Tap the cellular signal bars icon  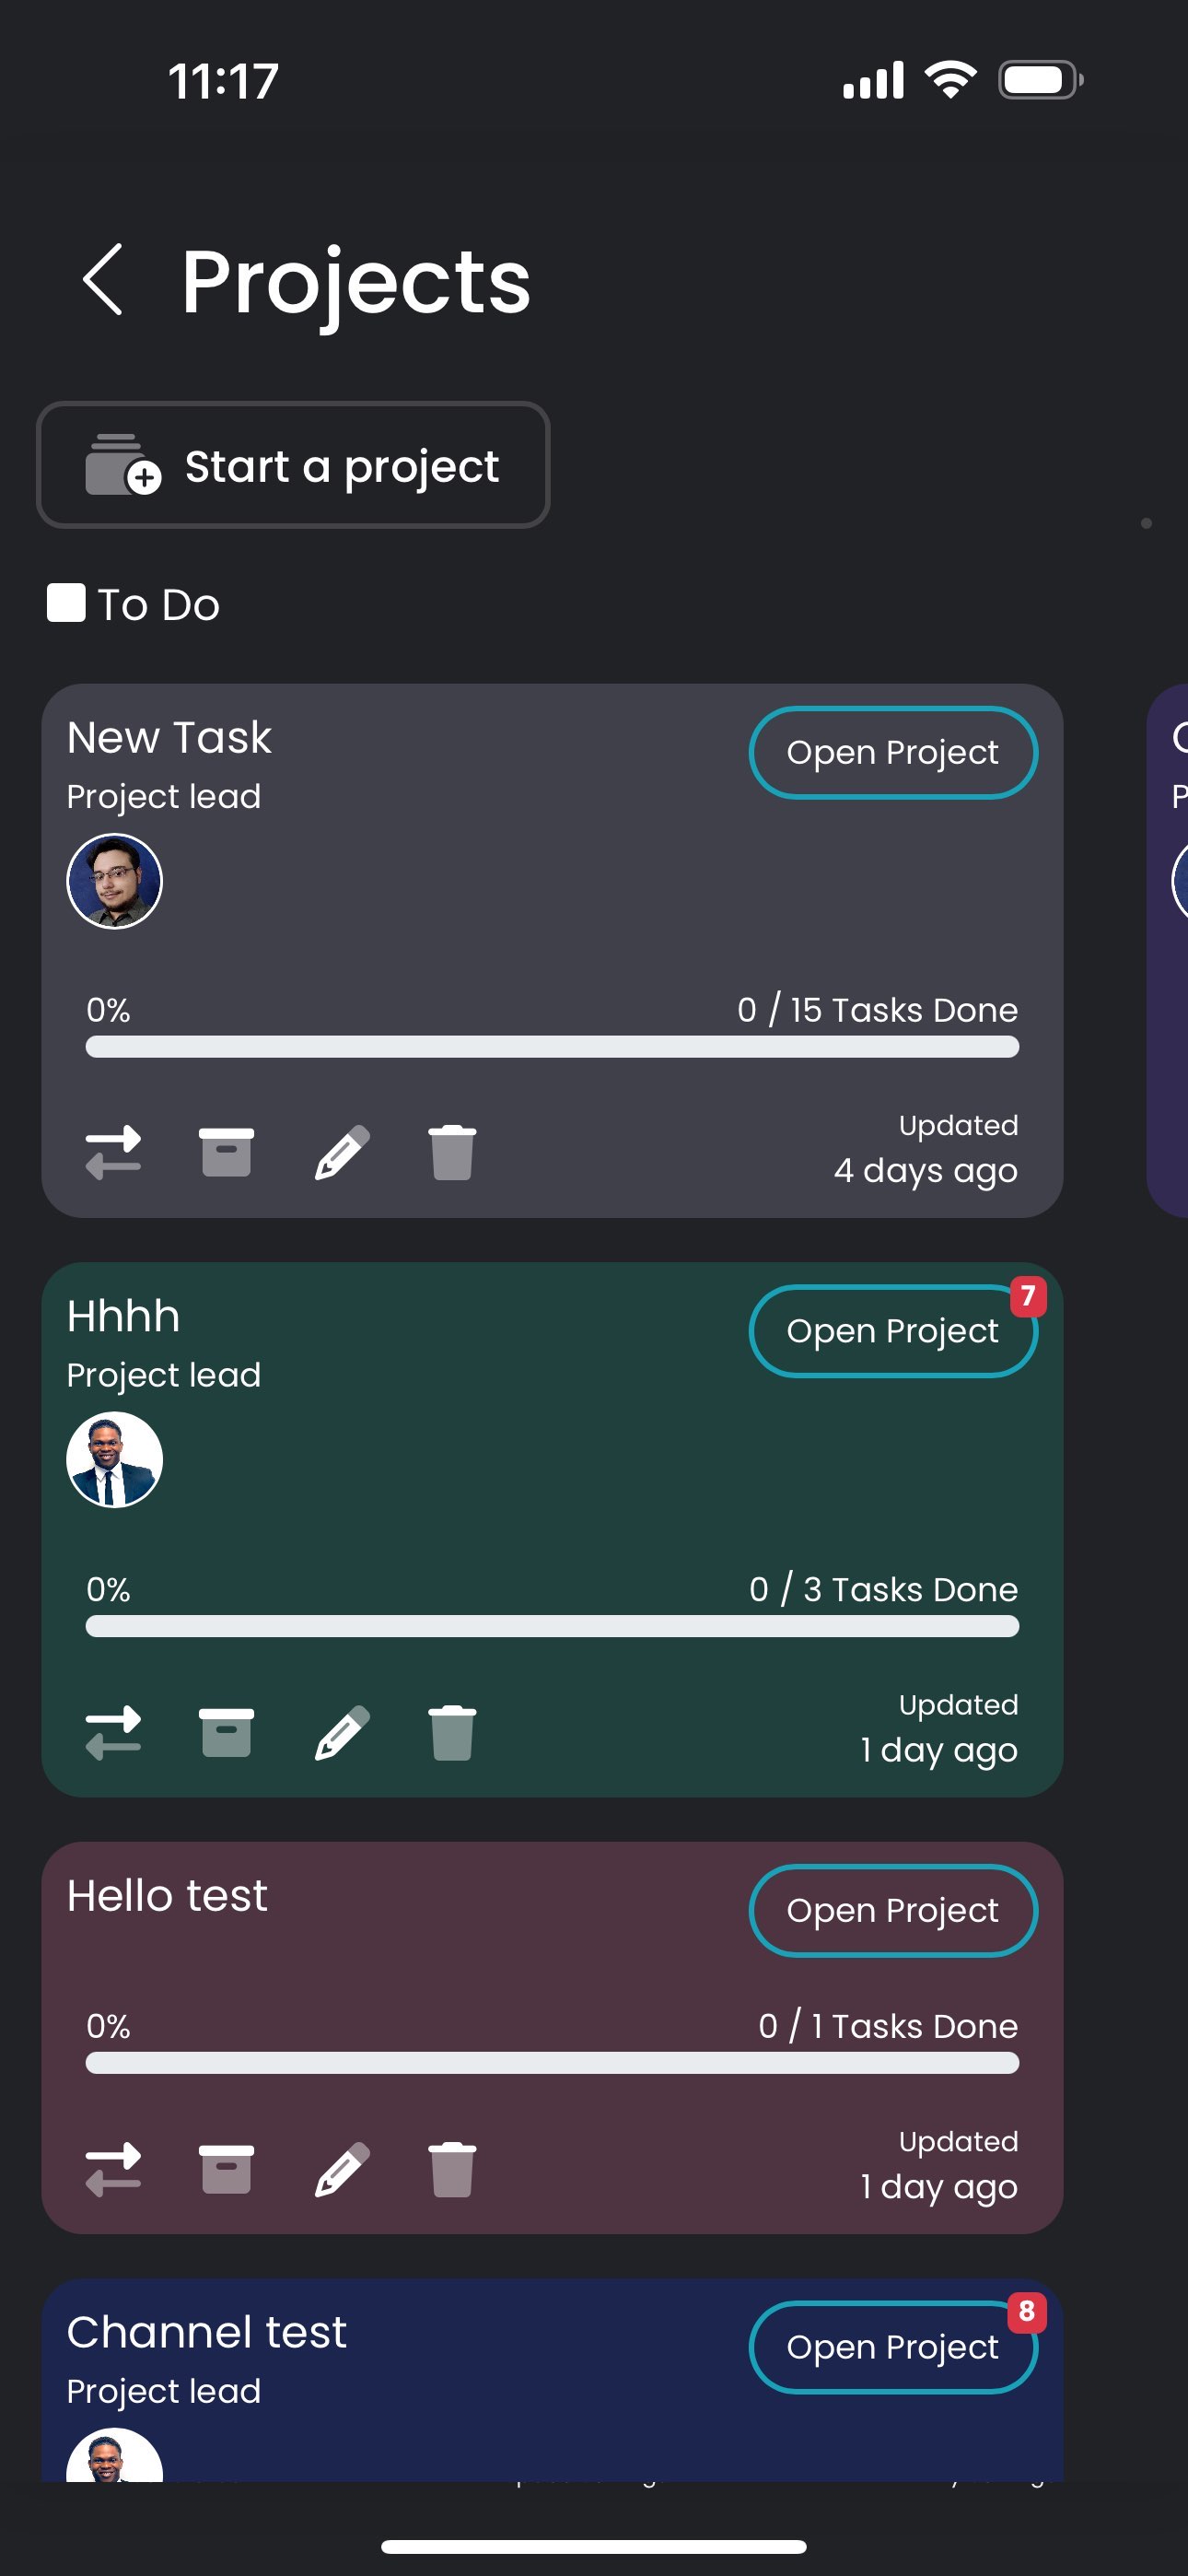(x=873, y=80)
